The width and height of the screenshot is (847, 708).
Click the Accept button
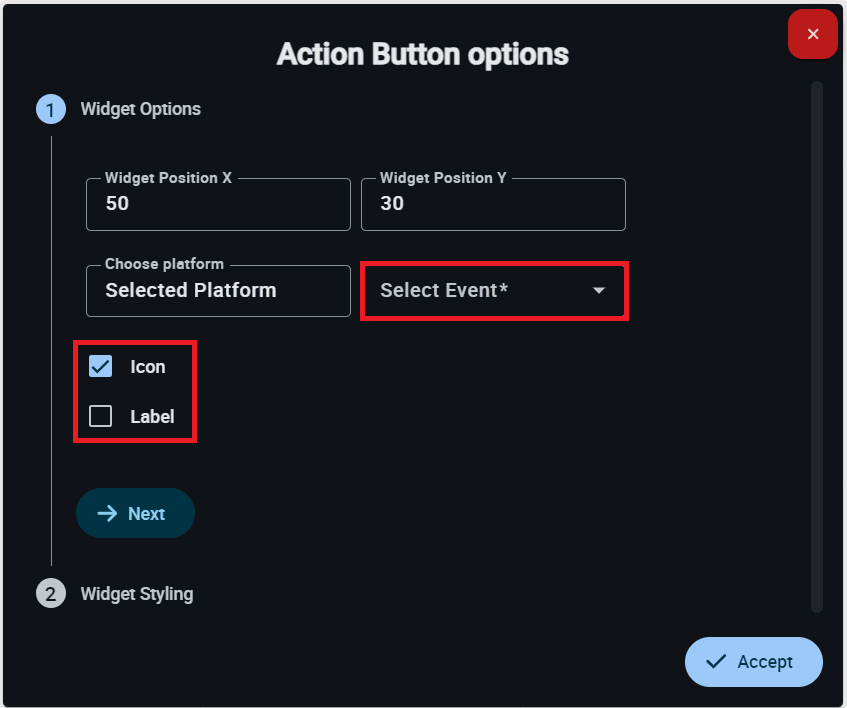[754, 662]
